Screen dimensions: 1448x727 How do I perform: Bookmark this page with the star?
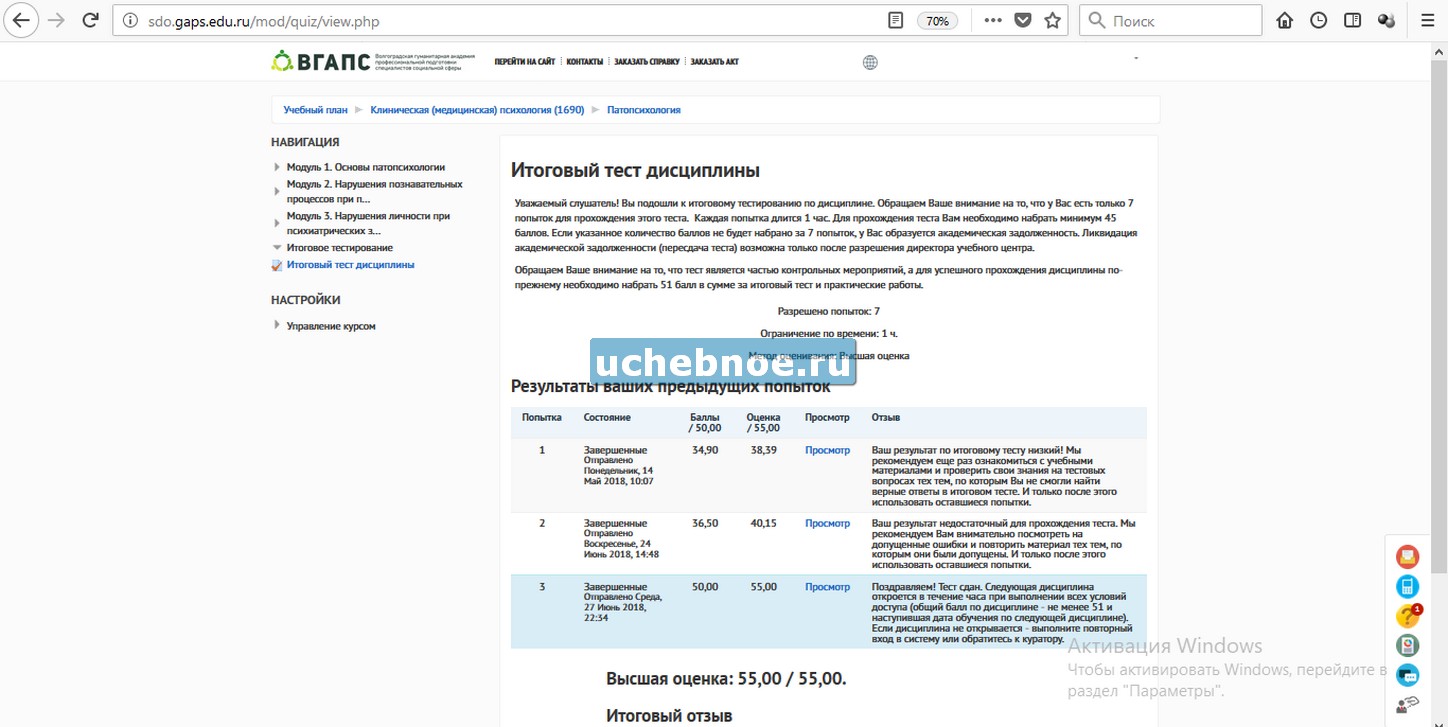(x=1052, y=20)
